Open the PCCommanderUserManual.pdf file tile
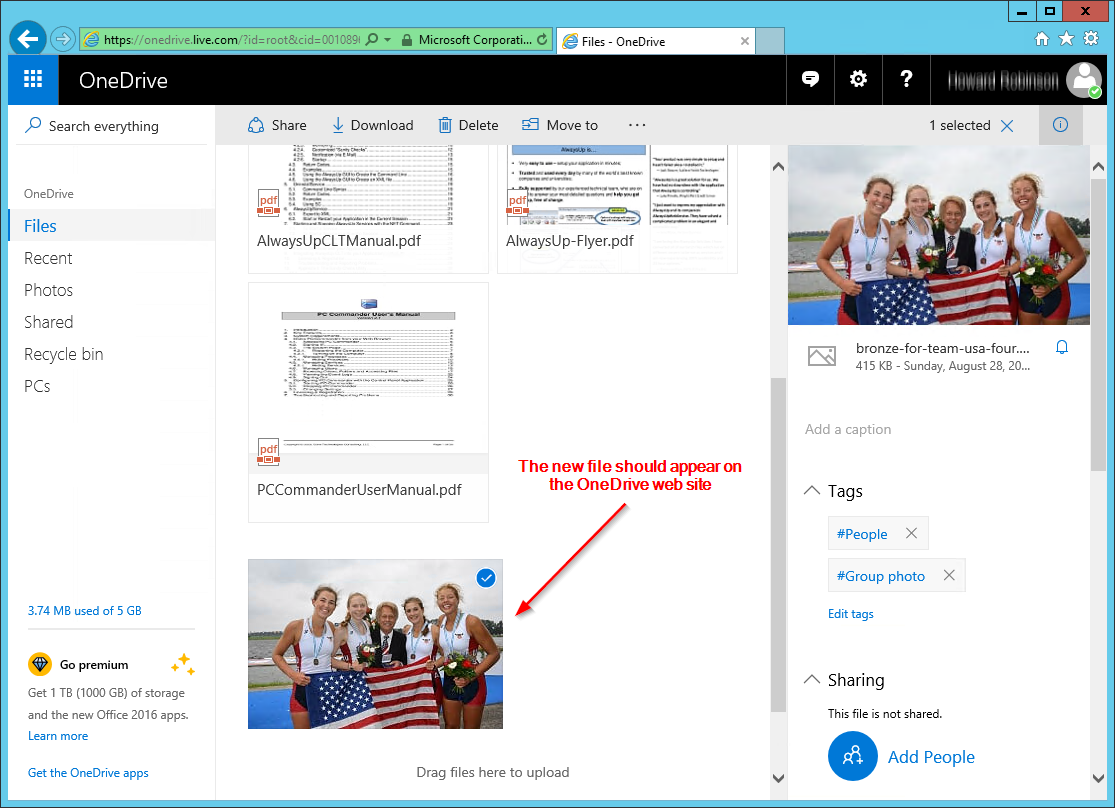Viewport: 1115px width, 808px height. 368,403
